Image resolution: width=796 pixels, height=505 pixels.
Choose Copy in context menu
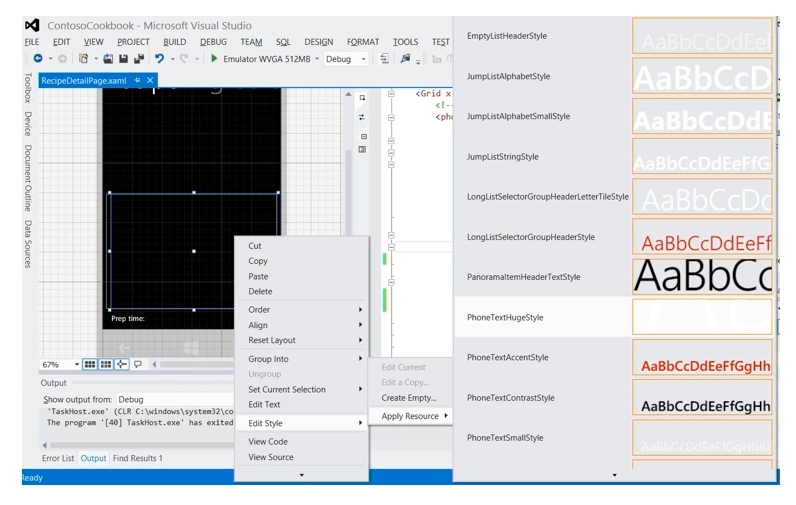point(302,261)
